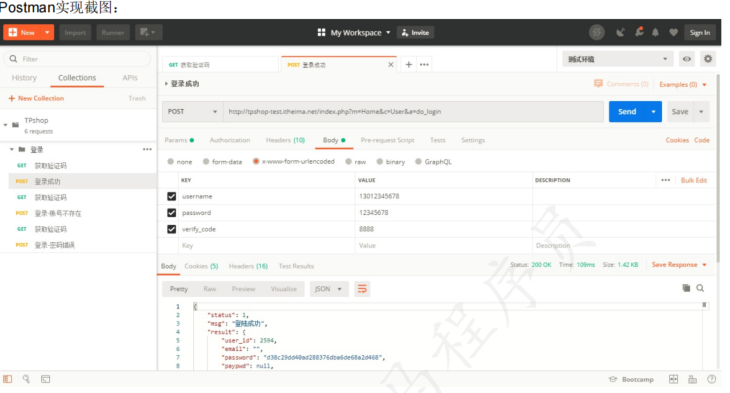Screen dimensions: 730x393
Task: Toggle word wrap icon in response toolbar
Action: pyautogui.click(x=362, y=289)
